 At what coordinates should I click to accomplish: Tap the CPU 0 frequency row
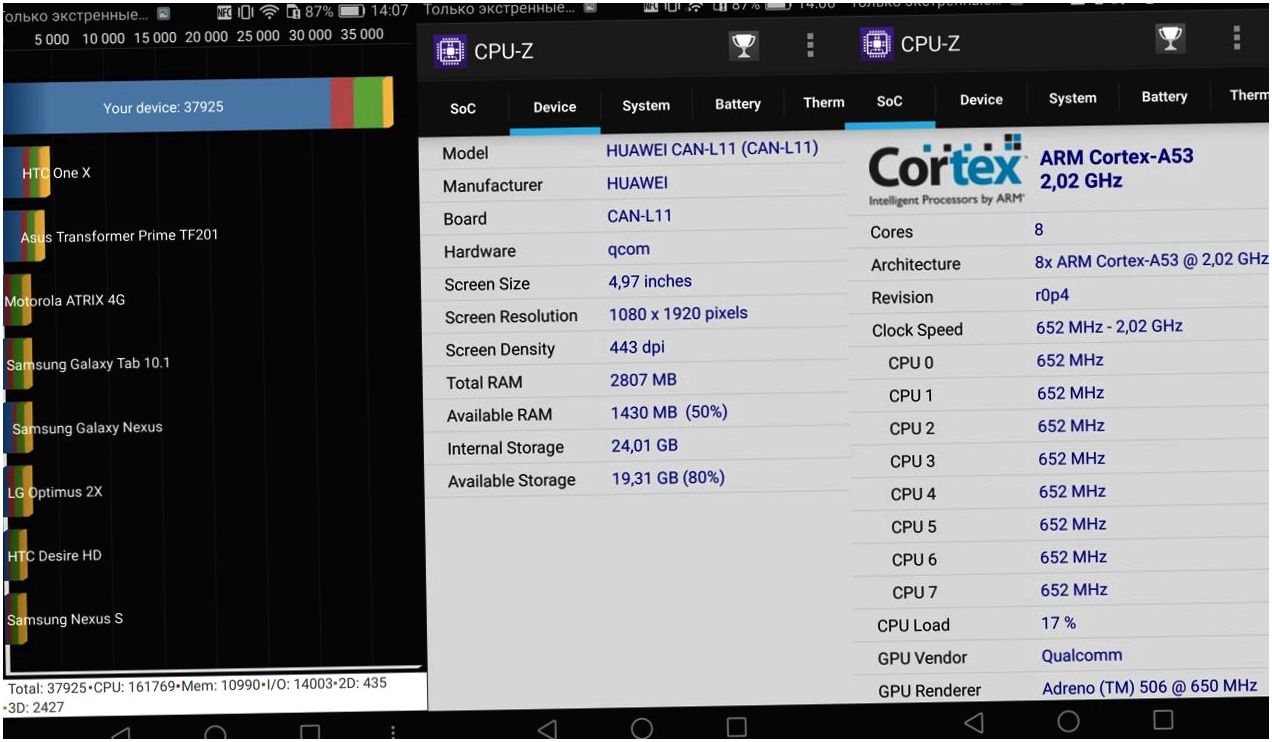coord(1060,361)
